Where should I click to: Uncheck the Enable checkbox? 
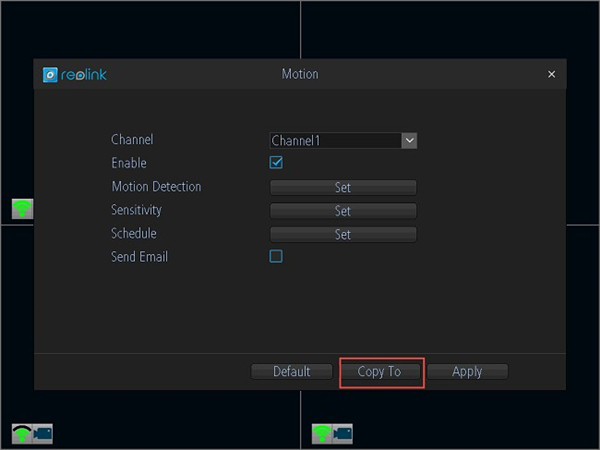click(276, 162)
